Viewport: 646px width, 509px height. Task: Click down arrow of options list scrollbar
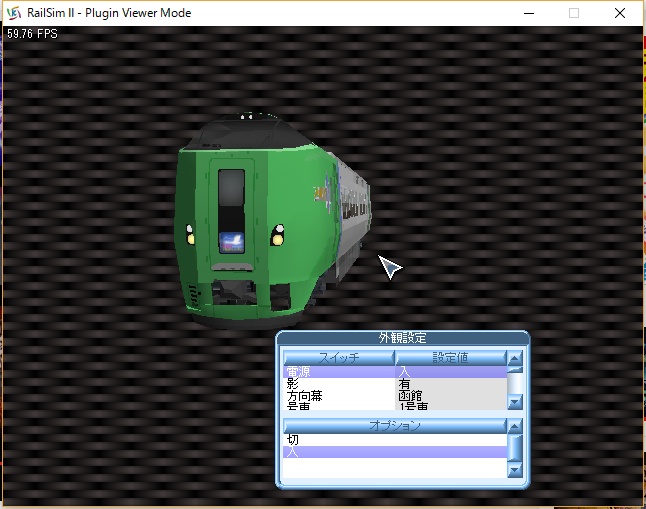coord(515,469)
